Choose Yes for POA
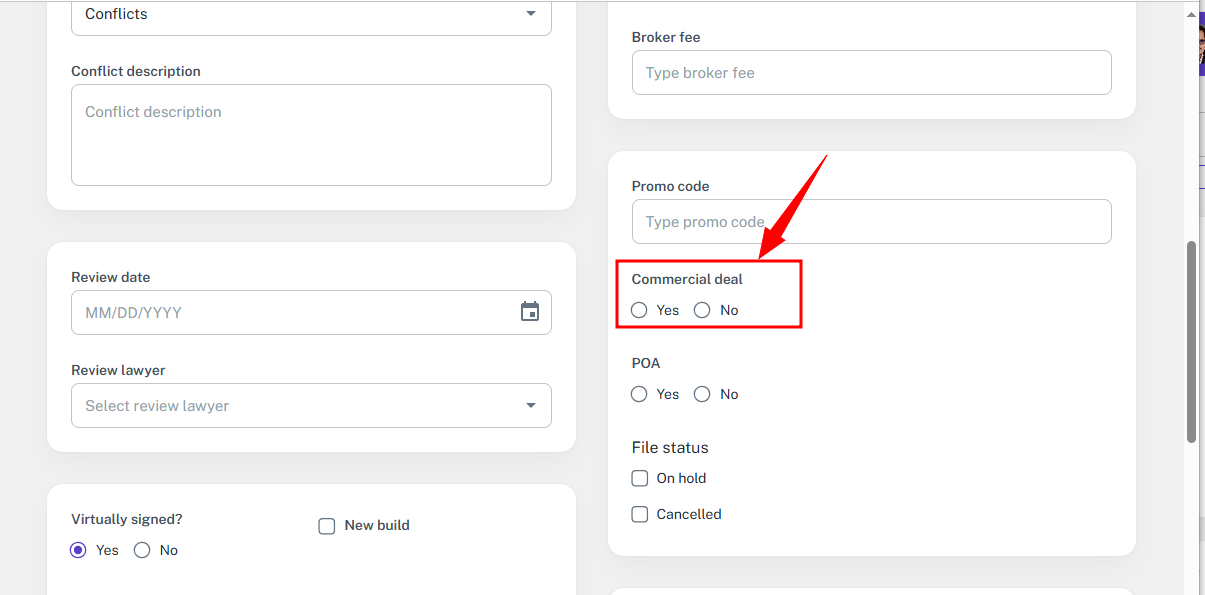 (640, 394)
